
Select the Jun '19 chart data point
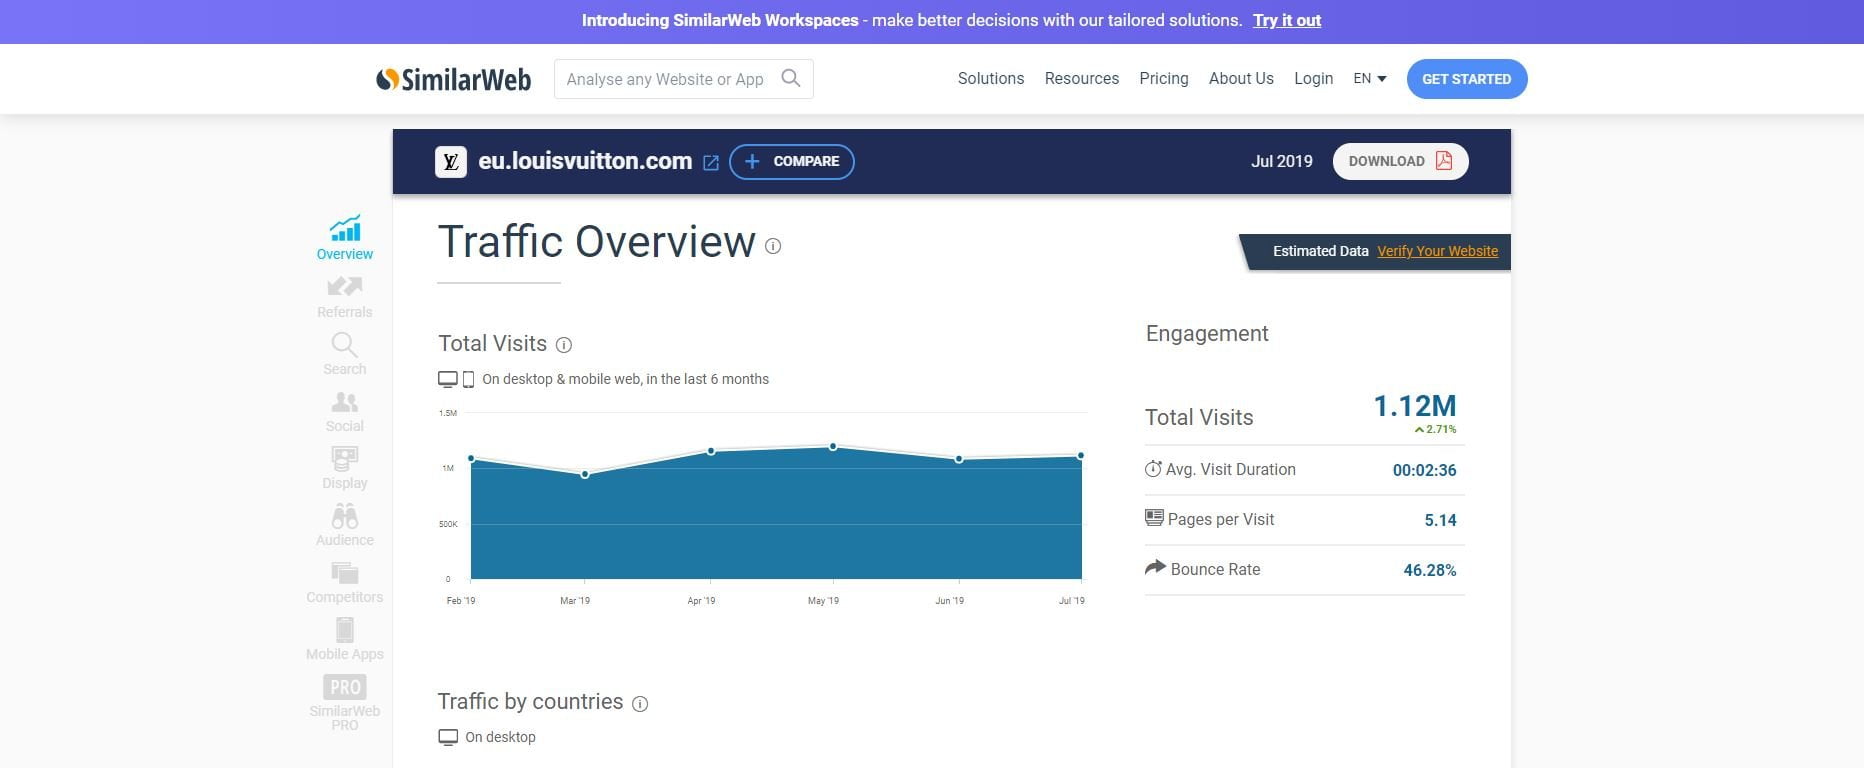[x=959, y=459]
